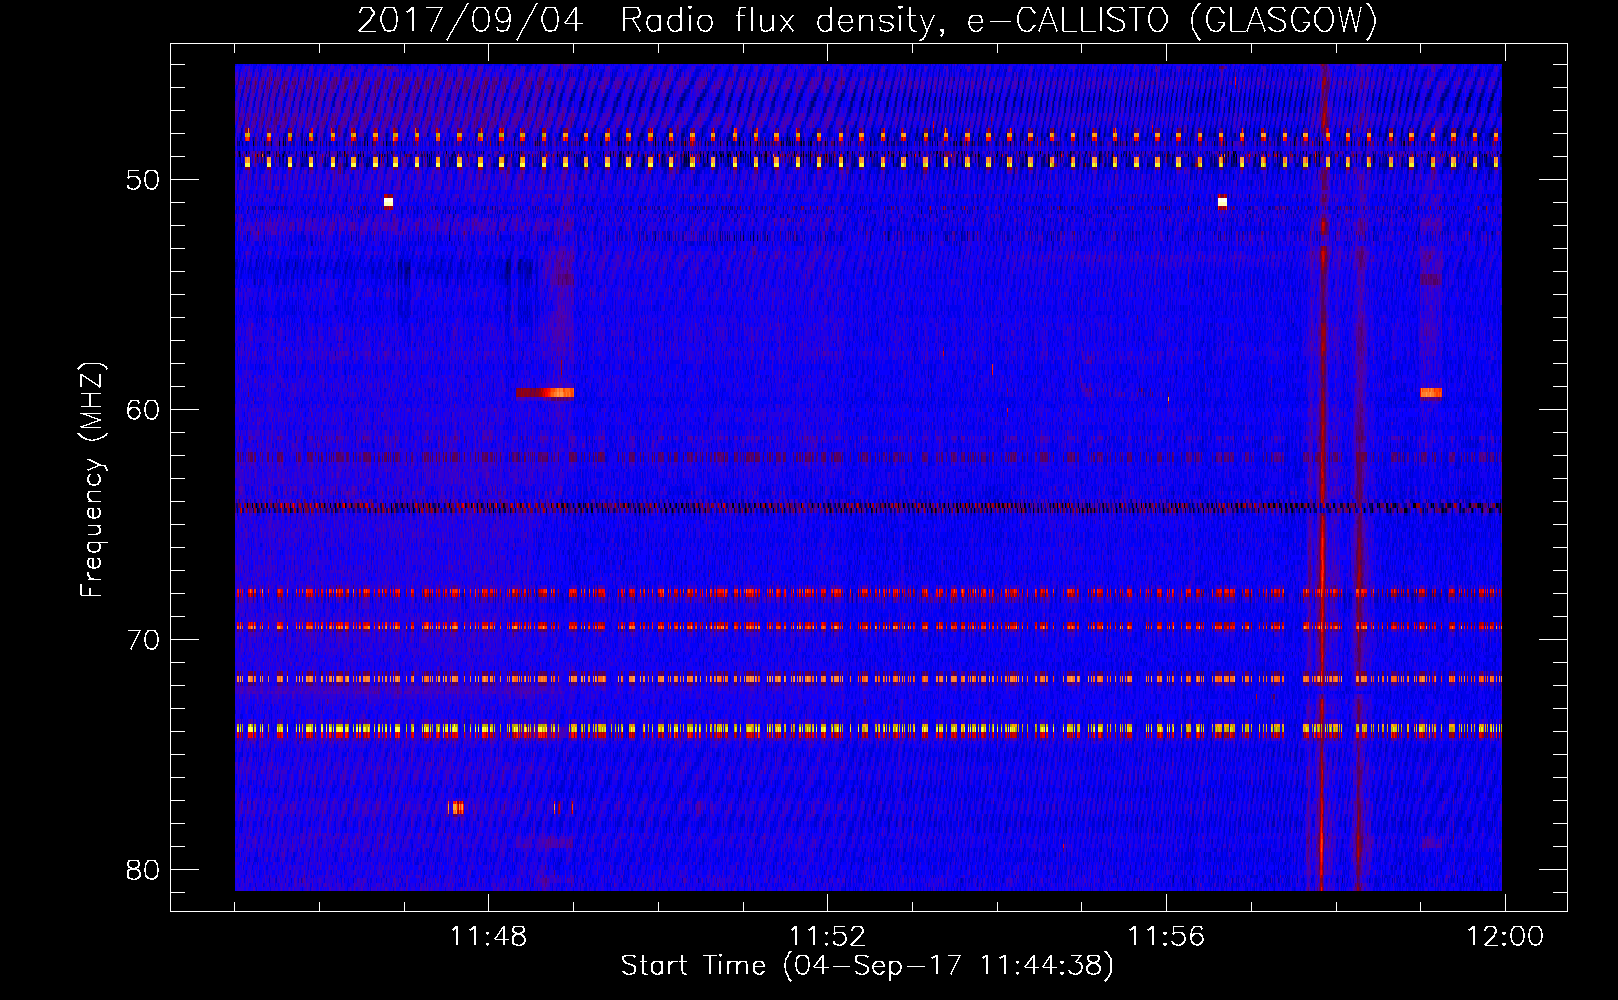Click the orange patch at 59 MHz near 11:59
The width and height of the screenshot is (1618, 1000).
click(1431, 393)
